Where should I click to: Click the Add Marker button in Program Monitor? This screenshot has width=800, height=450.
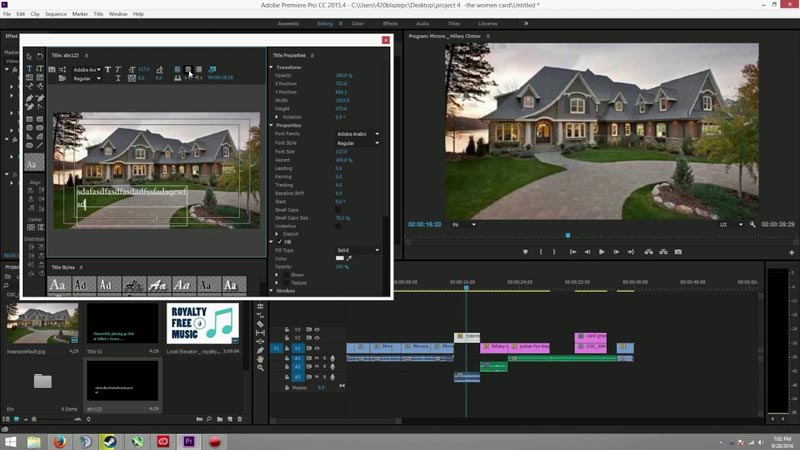[x=525, y=252]
